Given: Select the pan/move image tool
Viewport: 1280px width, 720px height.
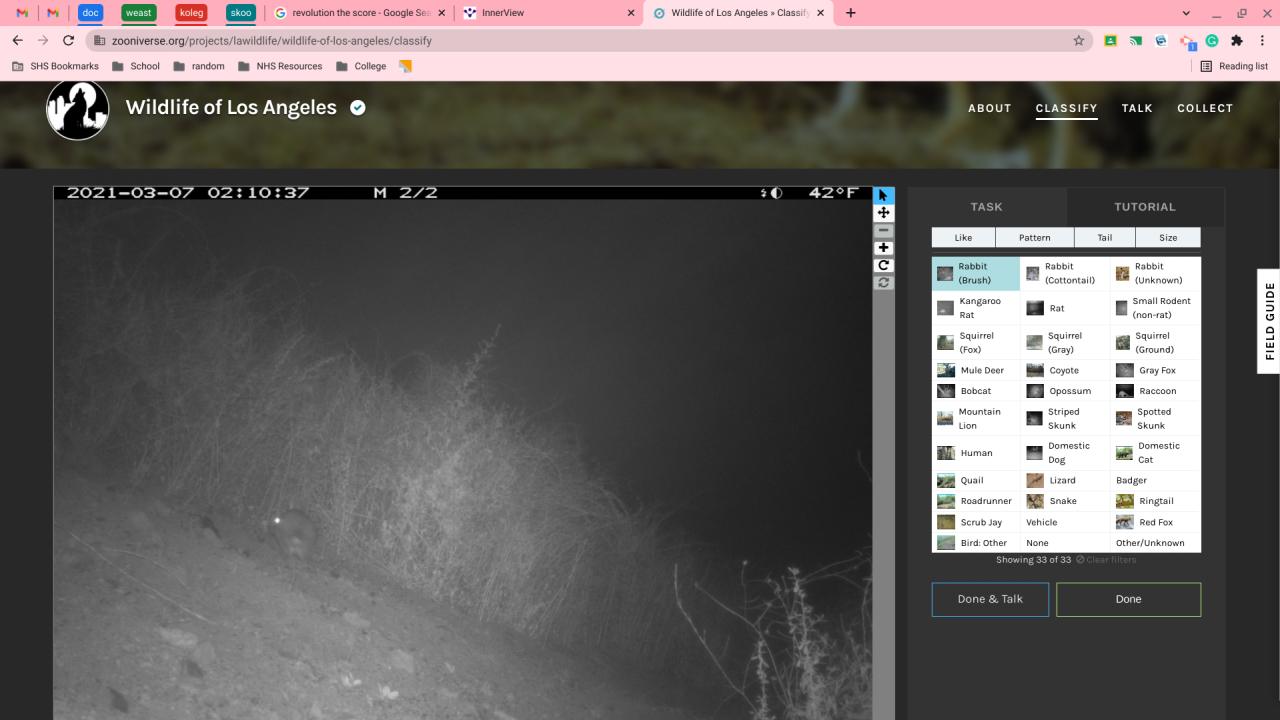Looking at the screenshot, I should 883,213.
